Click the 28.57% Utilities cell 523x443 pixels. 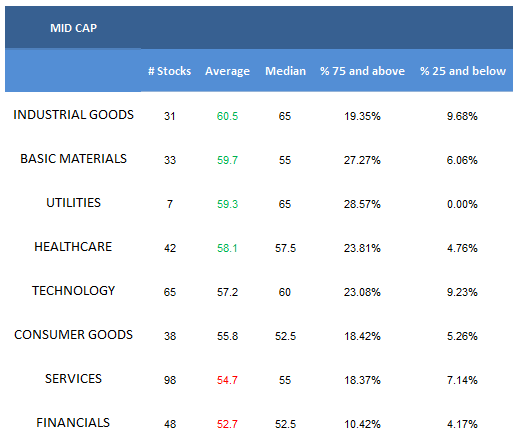tap(362, 204)
